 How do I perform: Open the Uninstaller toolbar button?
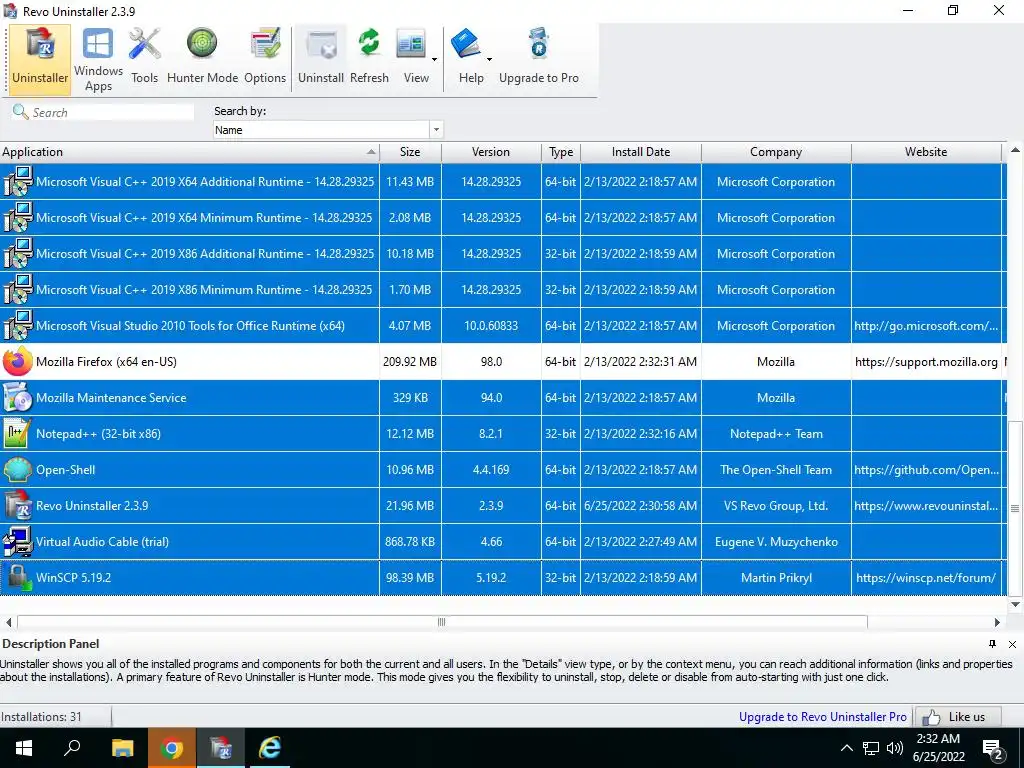tap(40, 59)
